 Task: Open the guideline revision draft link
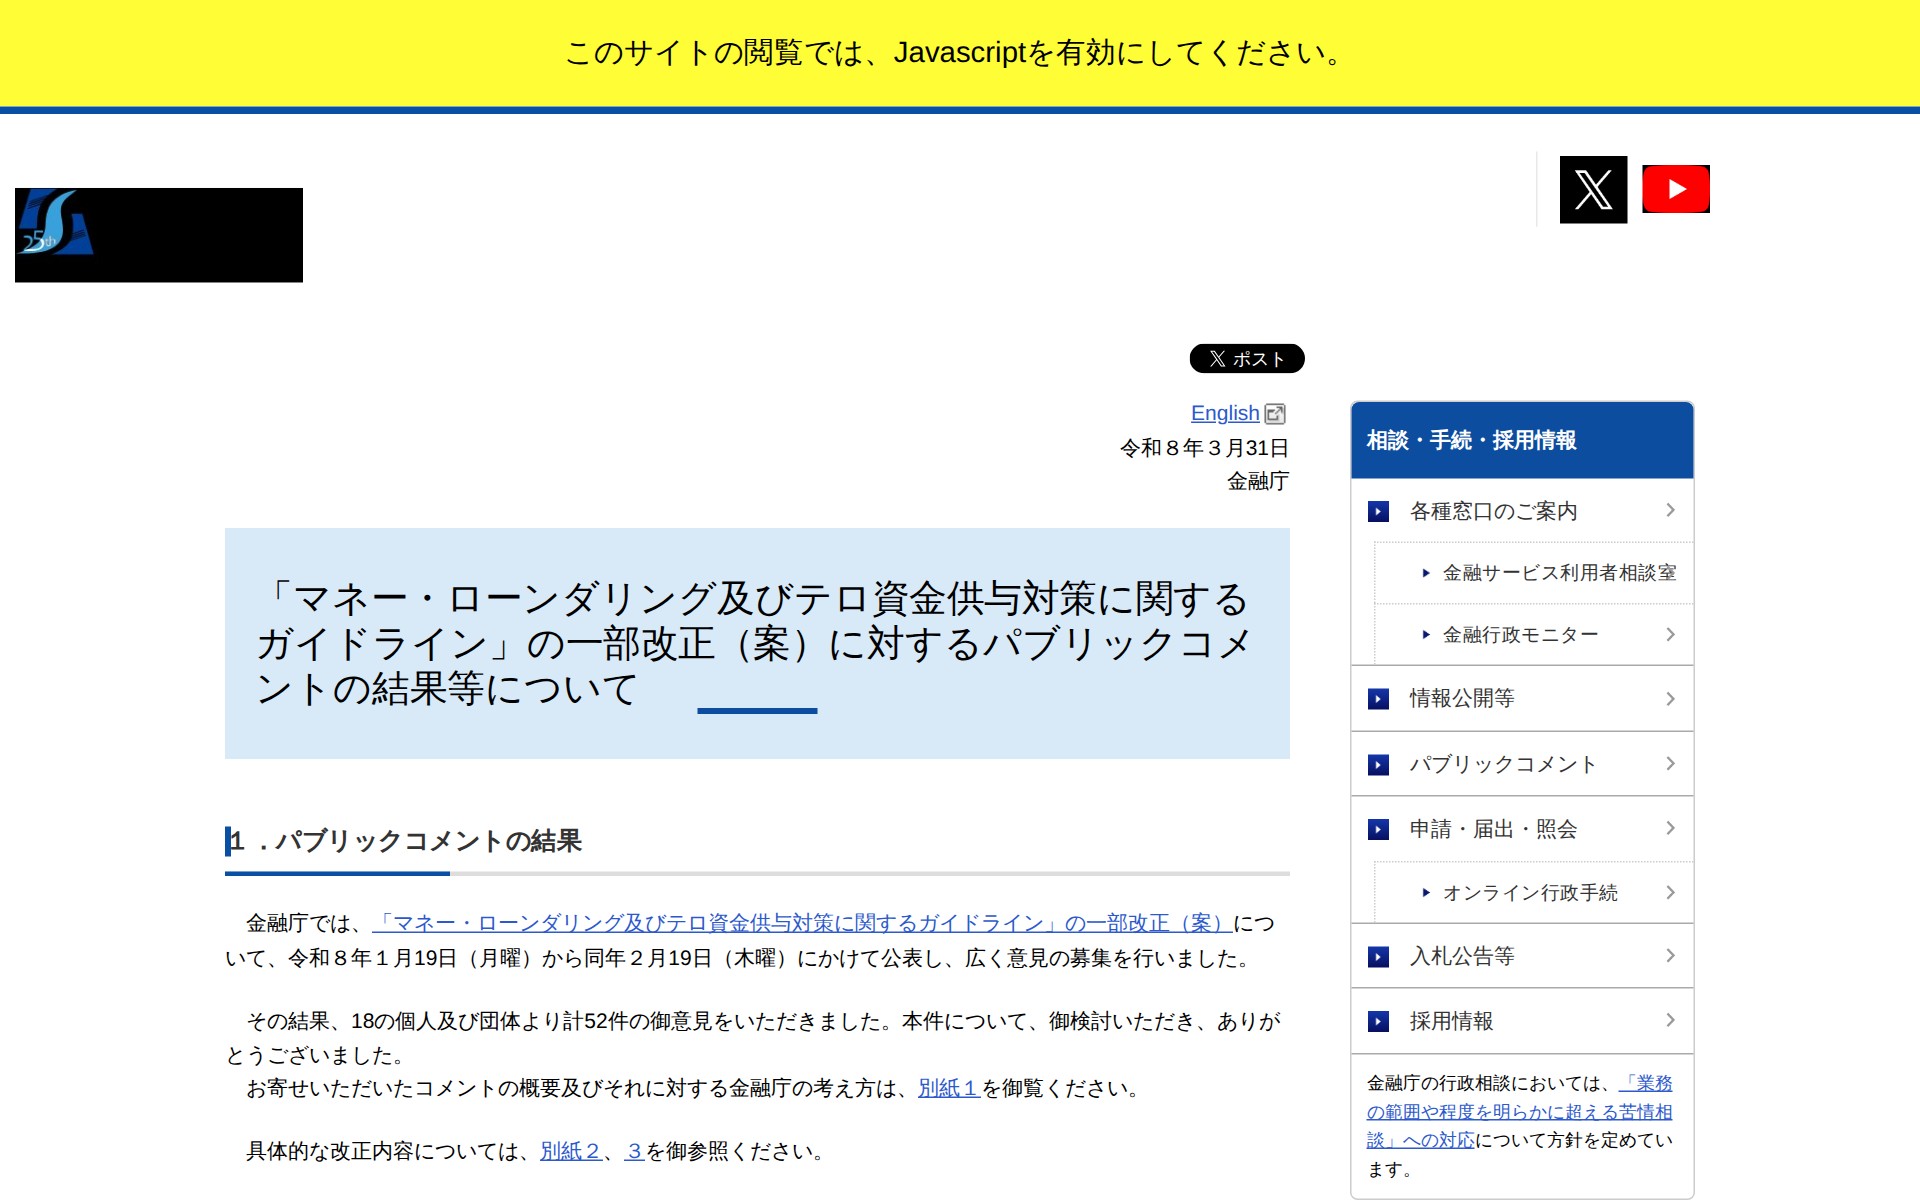coord(800,923)
